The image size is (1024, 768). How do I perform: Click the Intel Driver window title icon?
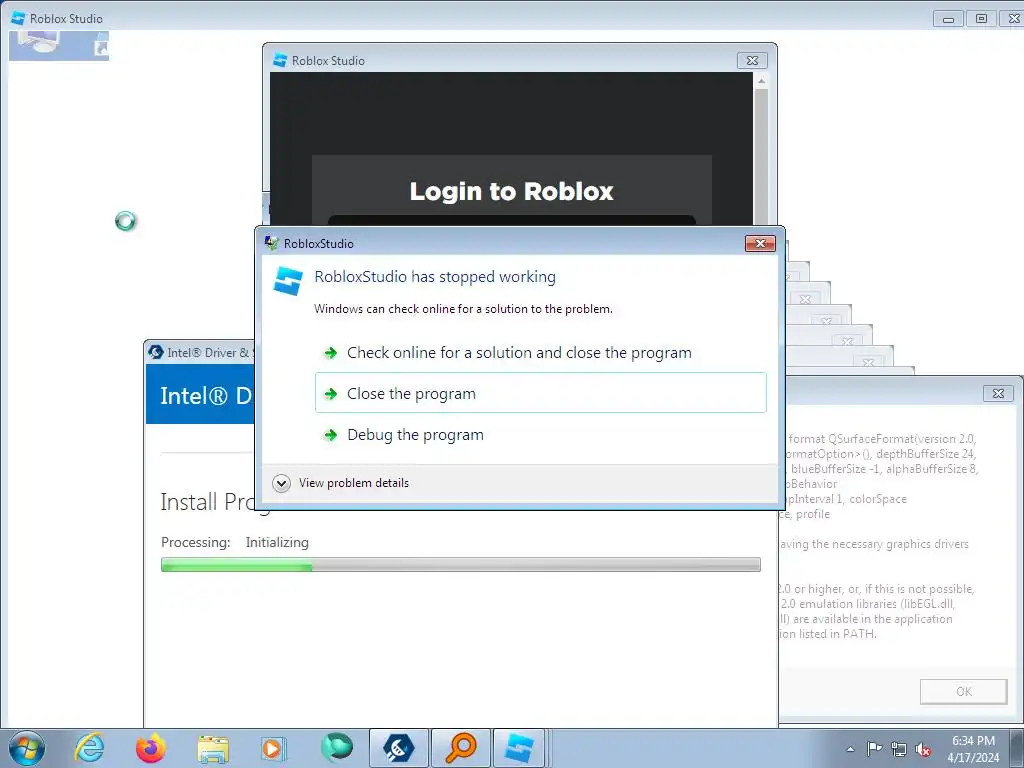coord(155,352)
